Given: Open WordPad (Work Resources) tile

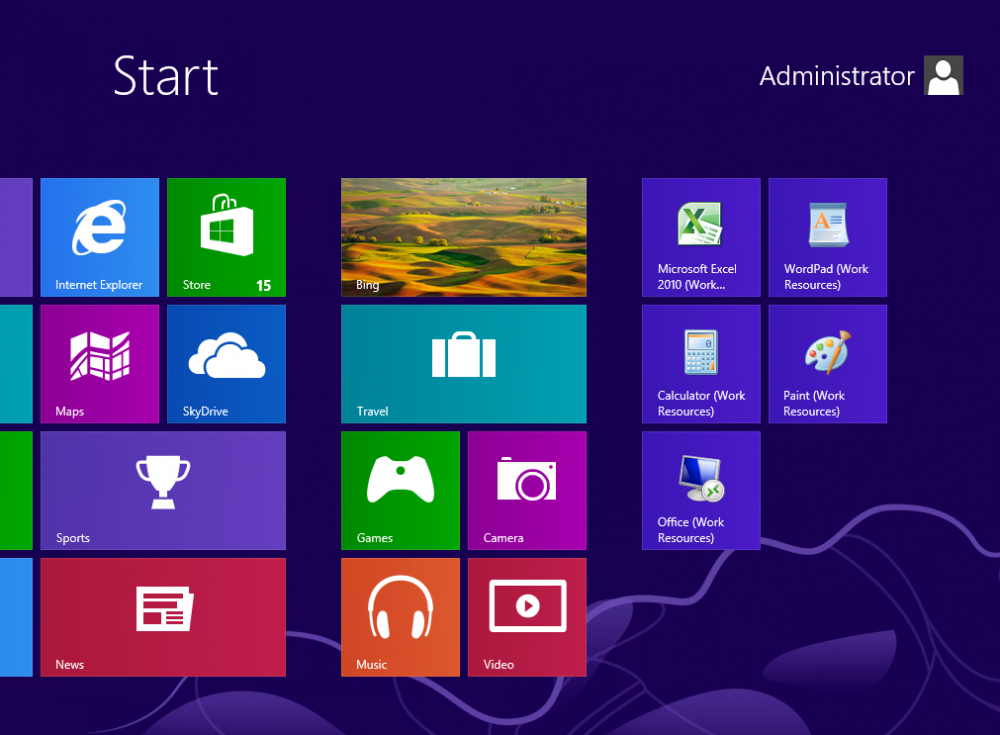Looking at the screenshot, I should 828,237.
